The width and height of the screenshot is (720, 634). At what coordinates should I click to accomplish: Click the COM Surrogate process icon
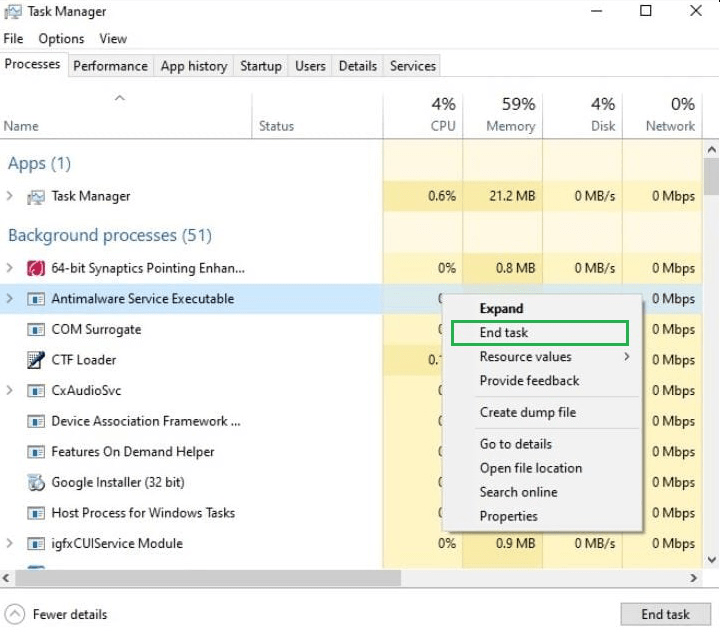[x=36, y=330]
